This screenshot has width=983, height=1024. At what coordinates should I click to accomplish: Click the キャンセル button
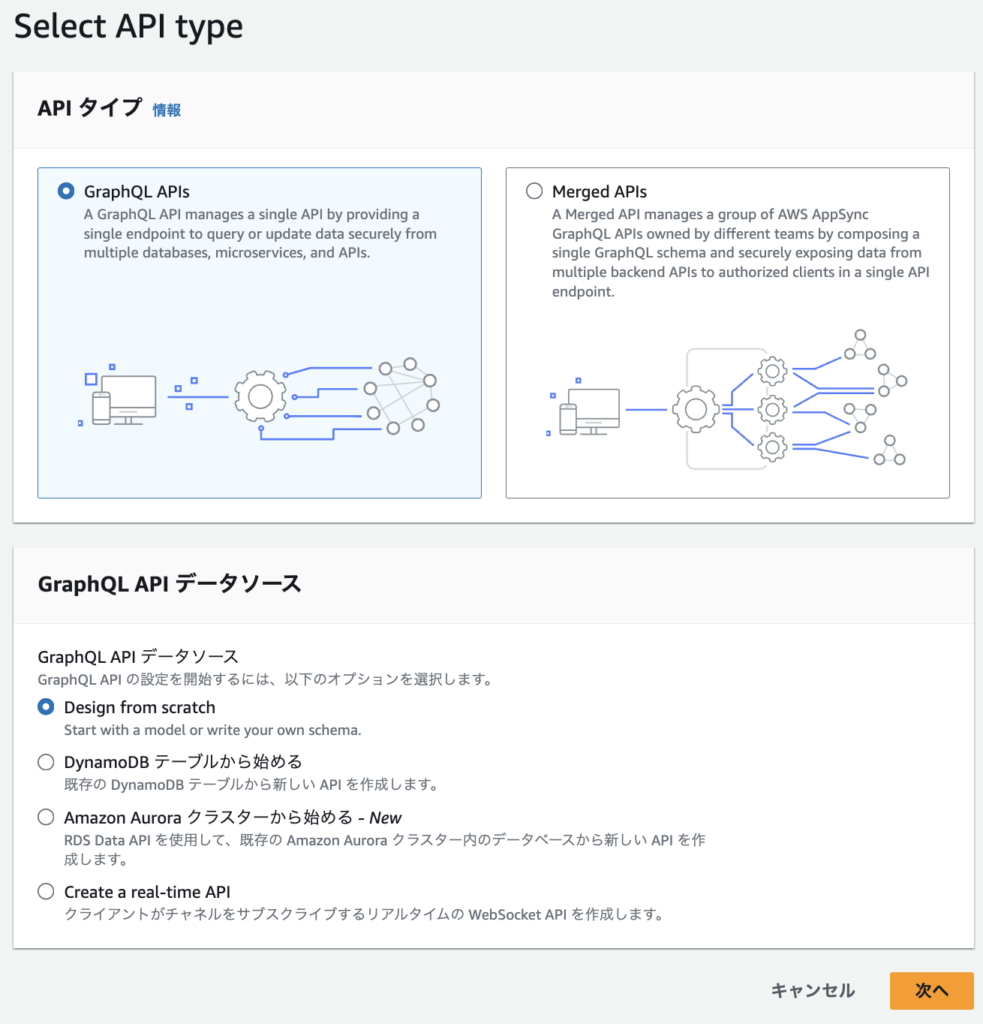(x=813, y=990)
